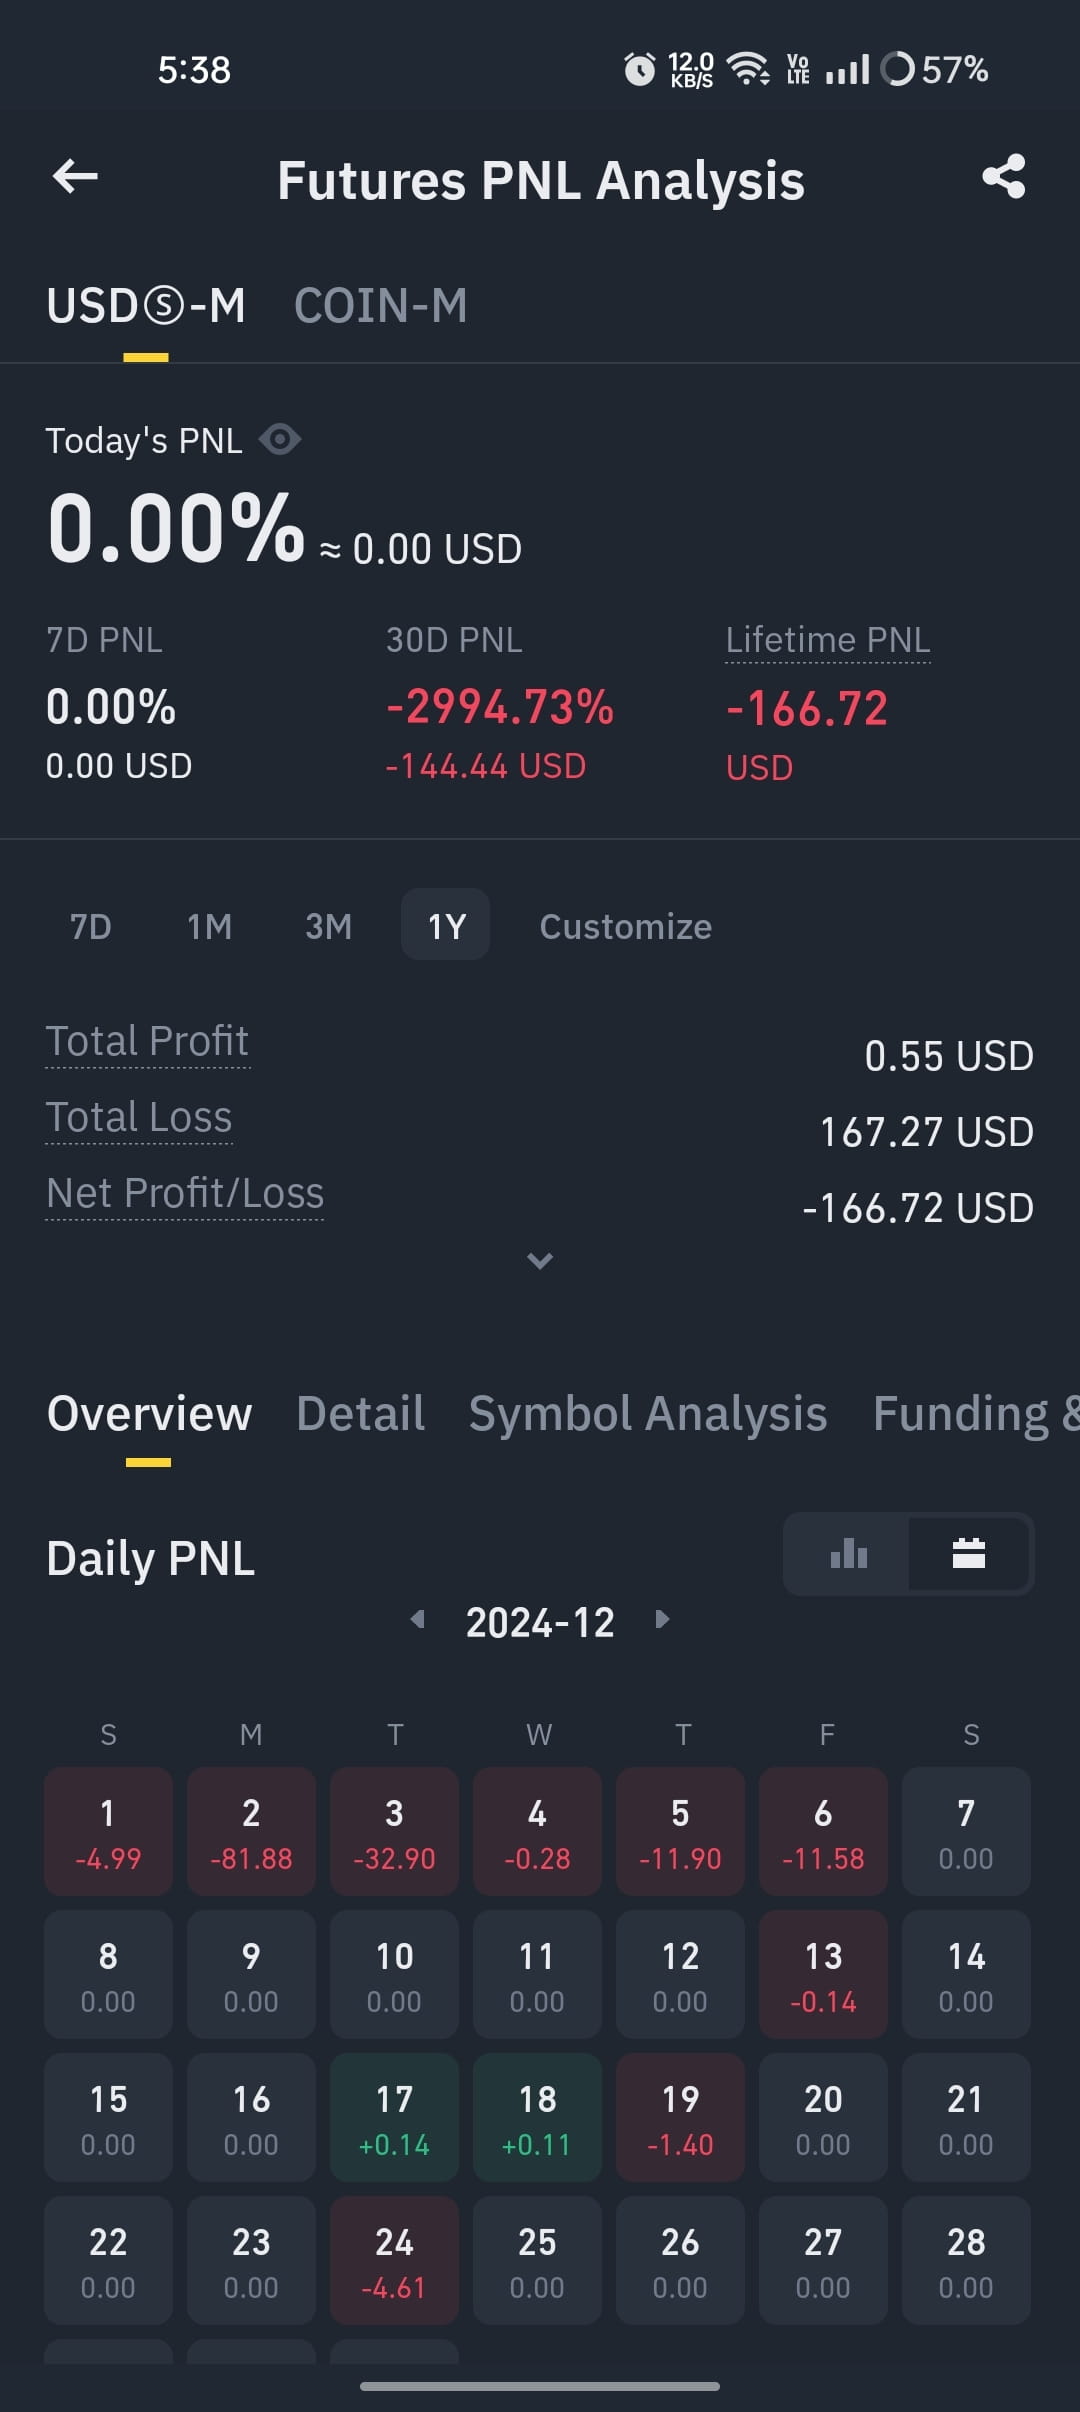Switch Daily PNL to bar chart view
Image resolution: width=1080 pixels, height=2412 pixels.
click(x=848, y=1553)
